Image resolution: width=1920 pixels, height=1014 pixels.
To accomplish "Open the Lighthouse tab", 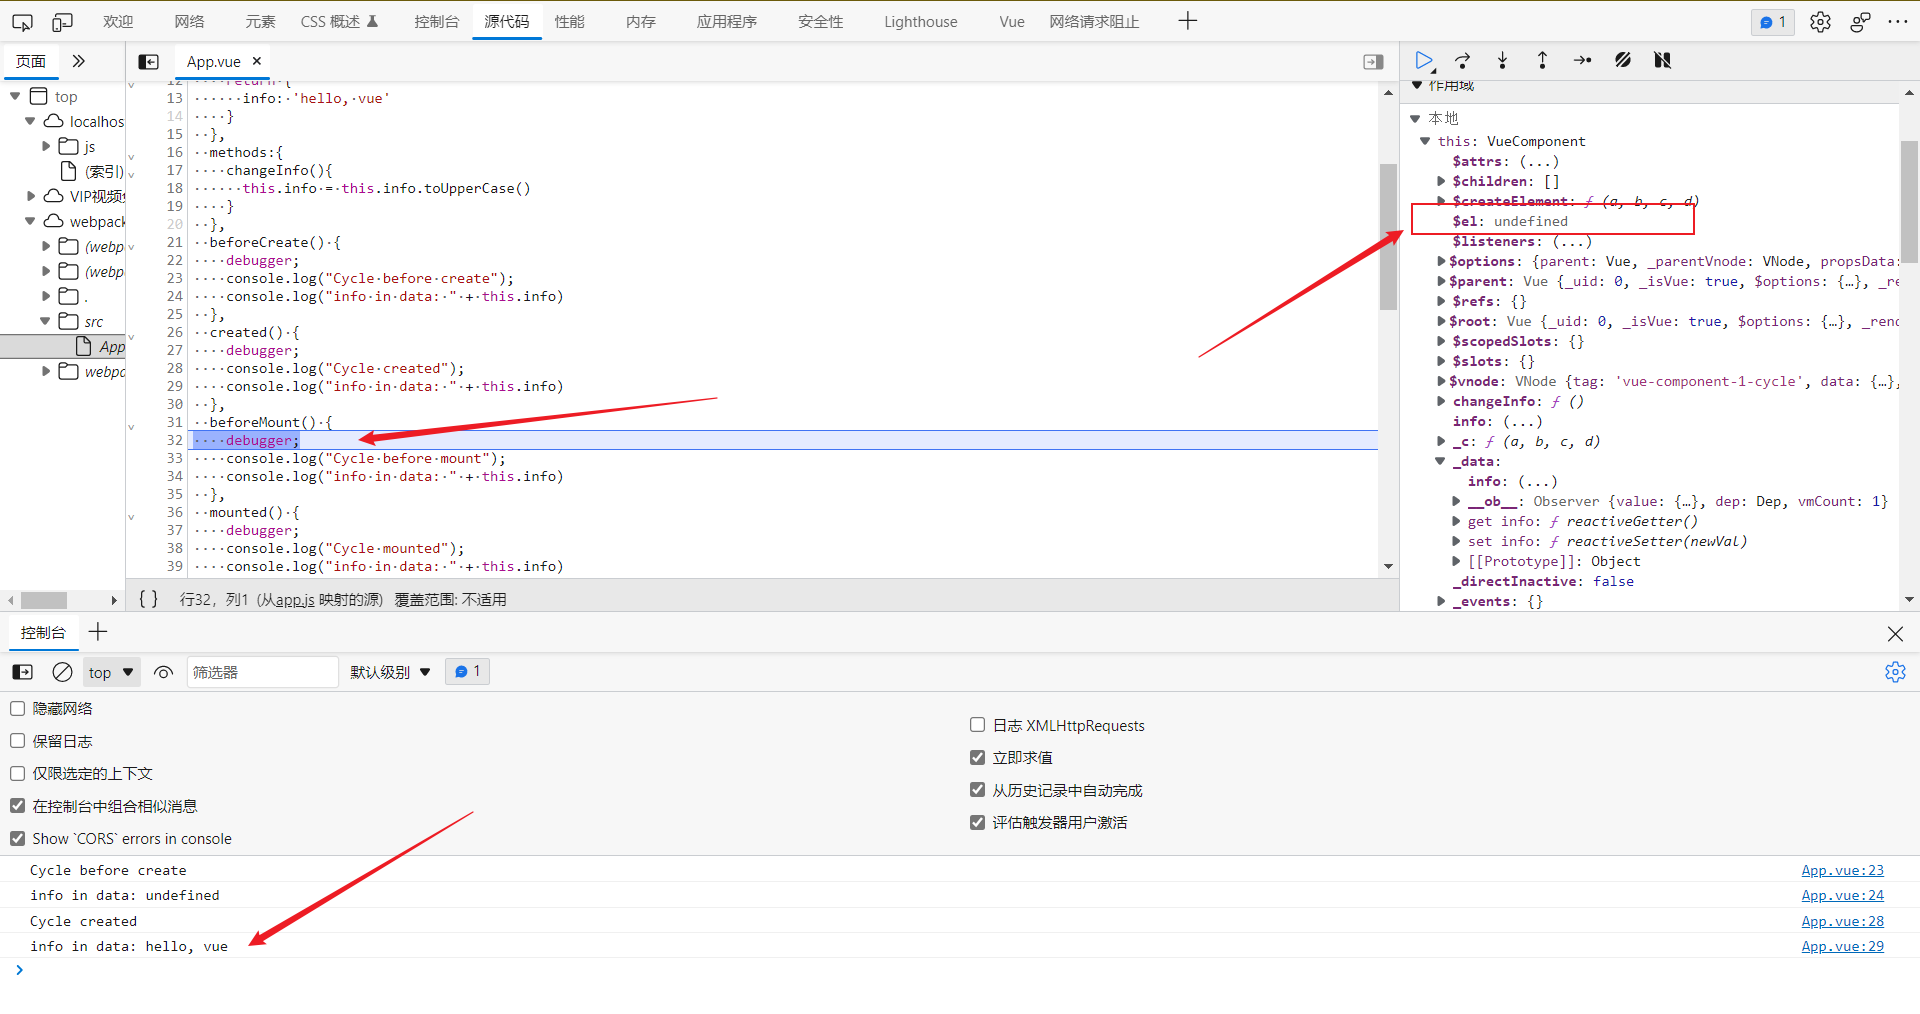I will point(920,21).
